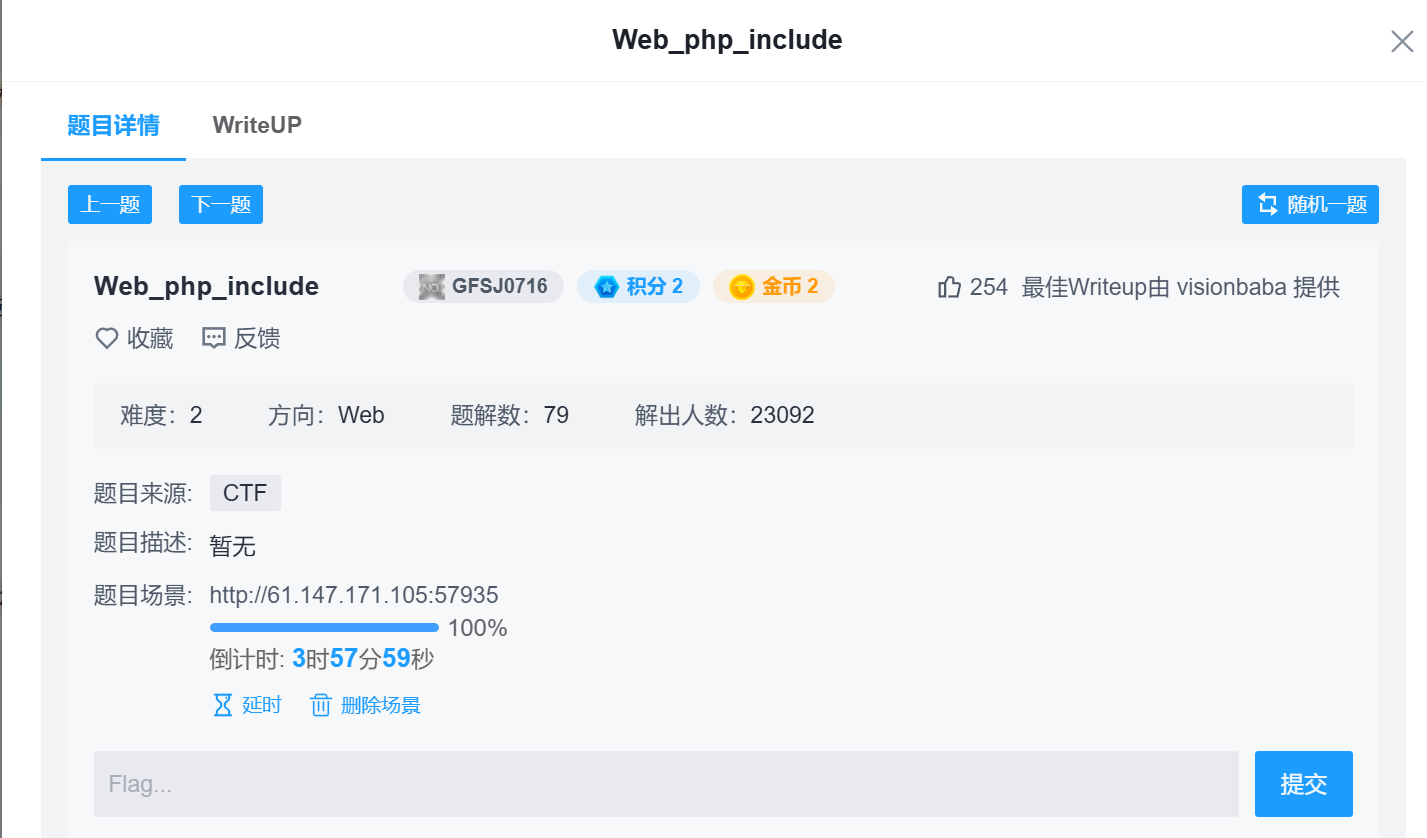Click the feedback speech bubble icon

[x=214, y=339]
